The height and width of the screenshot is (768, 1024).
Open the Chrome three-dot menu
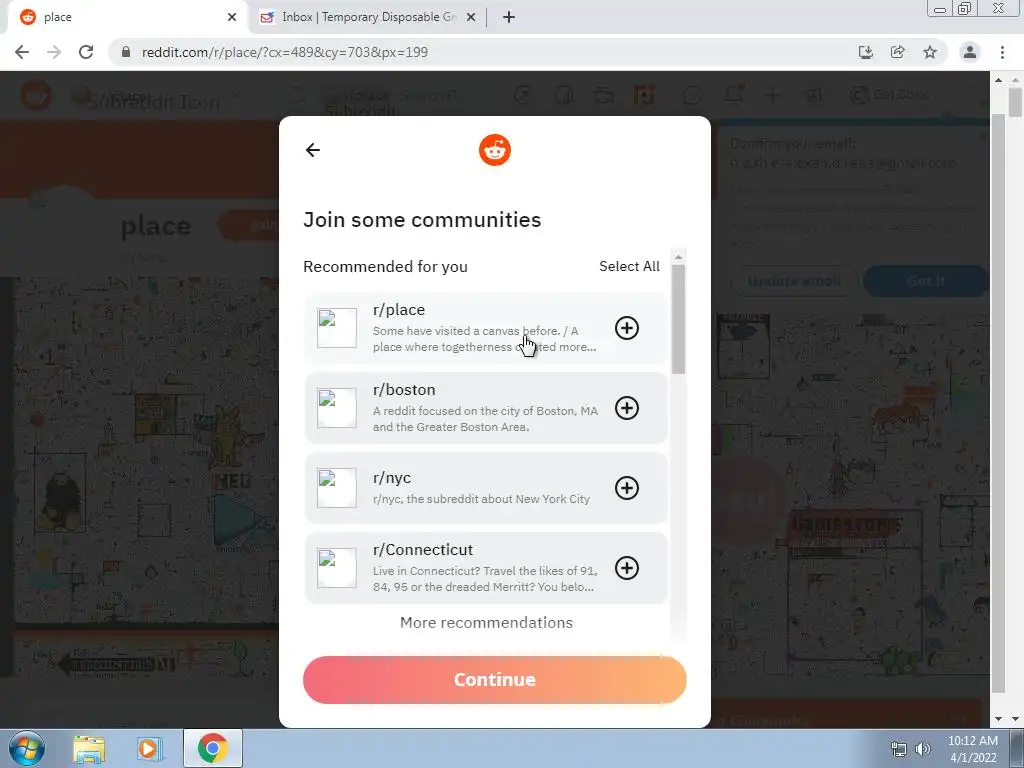click(1002, 52)
